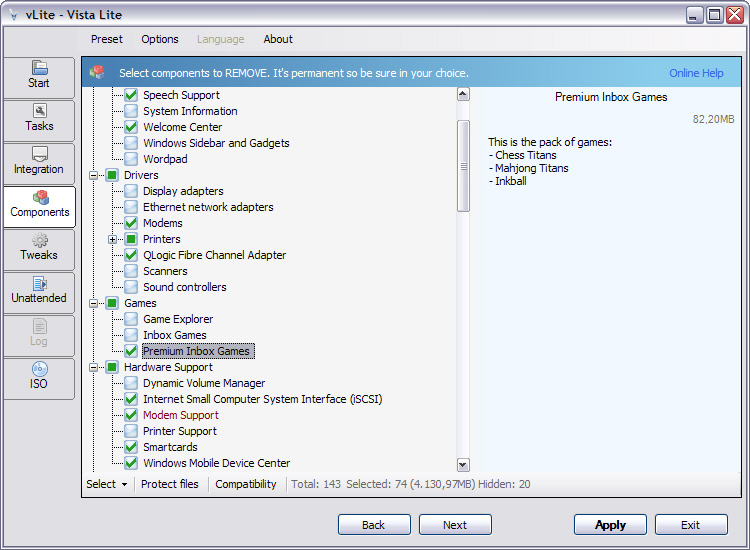Select the Scanners tree item
Image resolution: width=750 pixels, height=550 pixels.
point(165,271)
